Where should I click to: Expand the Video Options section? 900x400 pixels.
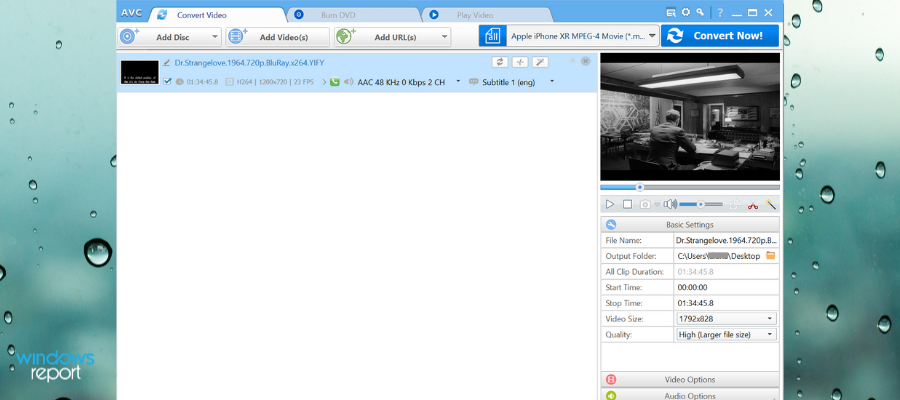690,379
